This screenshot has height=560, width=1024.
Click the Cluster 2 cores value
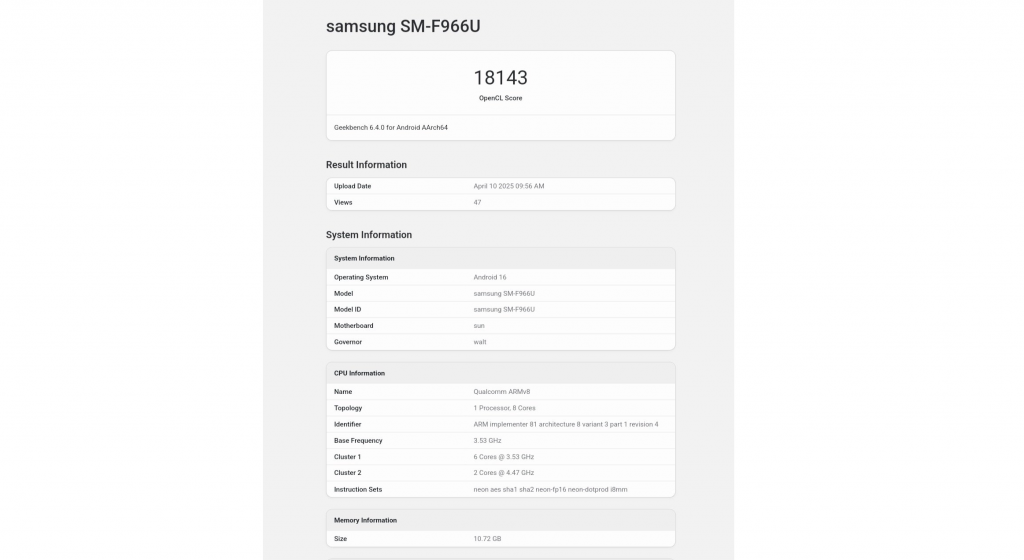(x=504, y=472)
